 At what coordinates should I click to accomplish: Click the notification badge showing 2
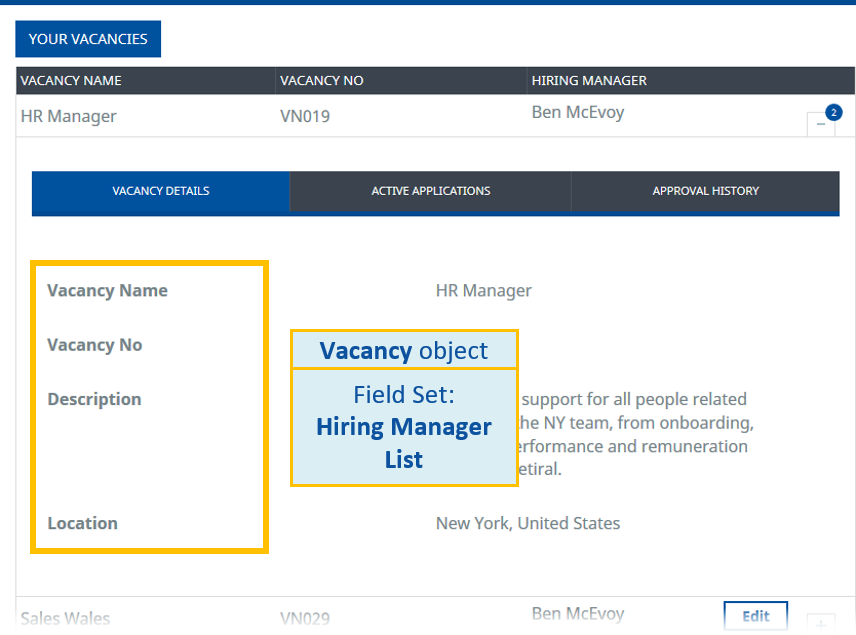pyautogui.click(x=834, y=112)
